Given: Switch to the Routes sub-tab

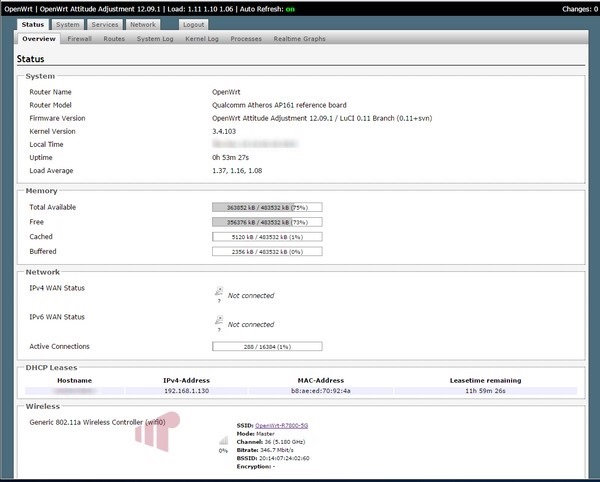Looking at the screenshot, I should tap(114, 39).
